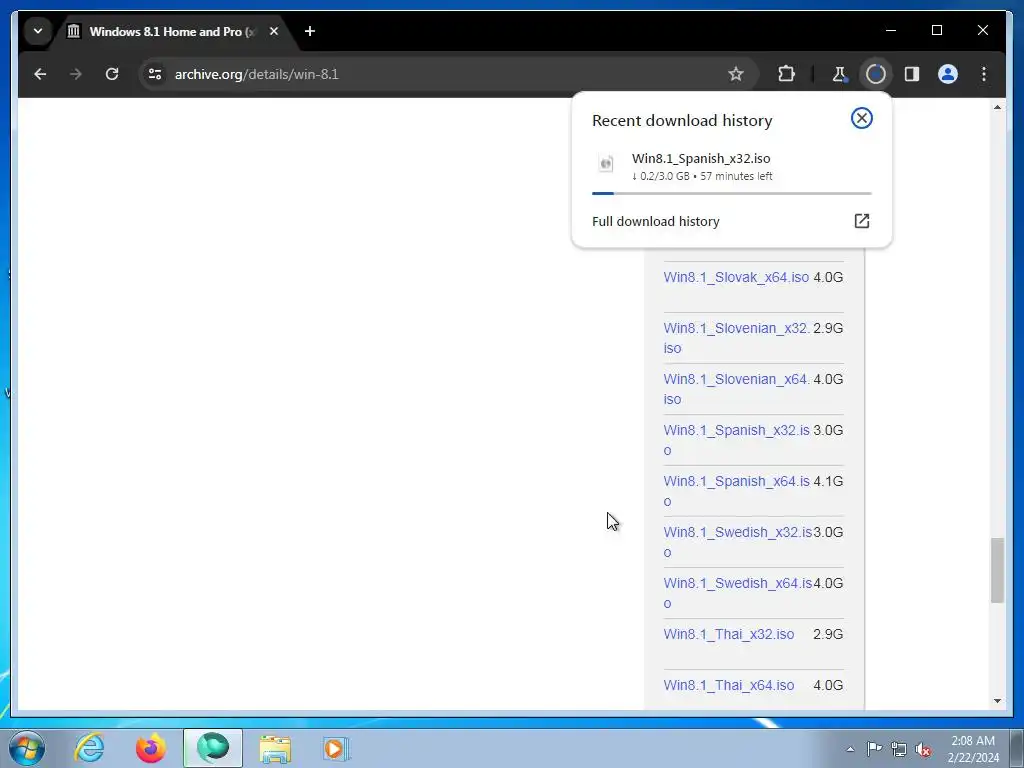Open the tab search dropdown arrow
Image resolution: width=1024 pixels, height=768 pixels.
(x=38, y=31)
